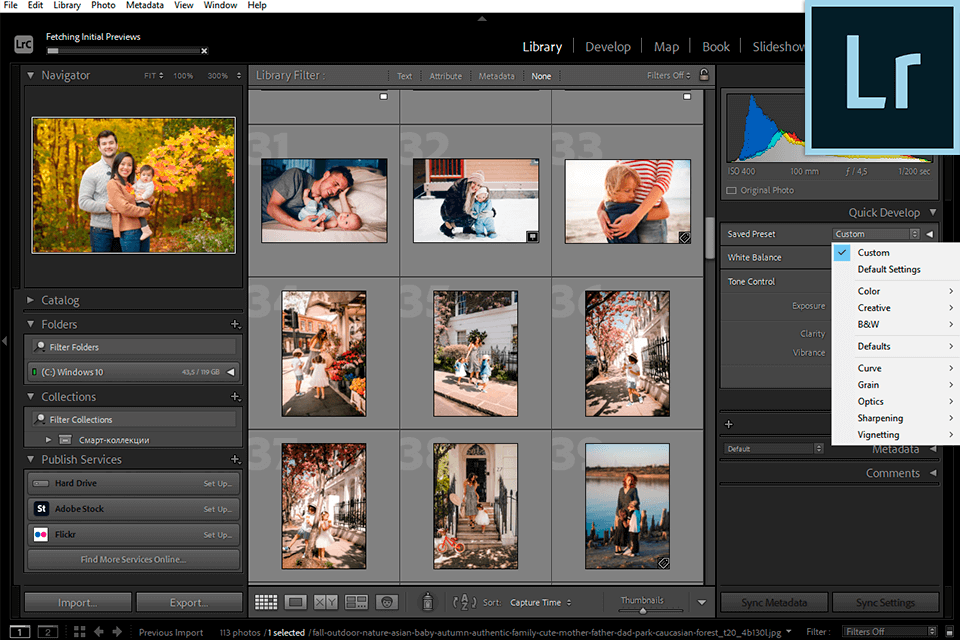
Task: Switch to Loupe view mode
Action: point(296,602)
